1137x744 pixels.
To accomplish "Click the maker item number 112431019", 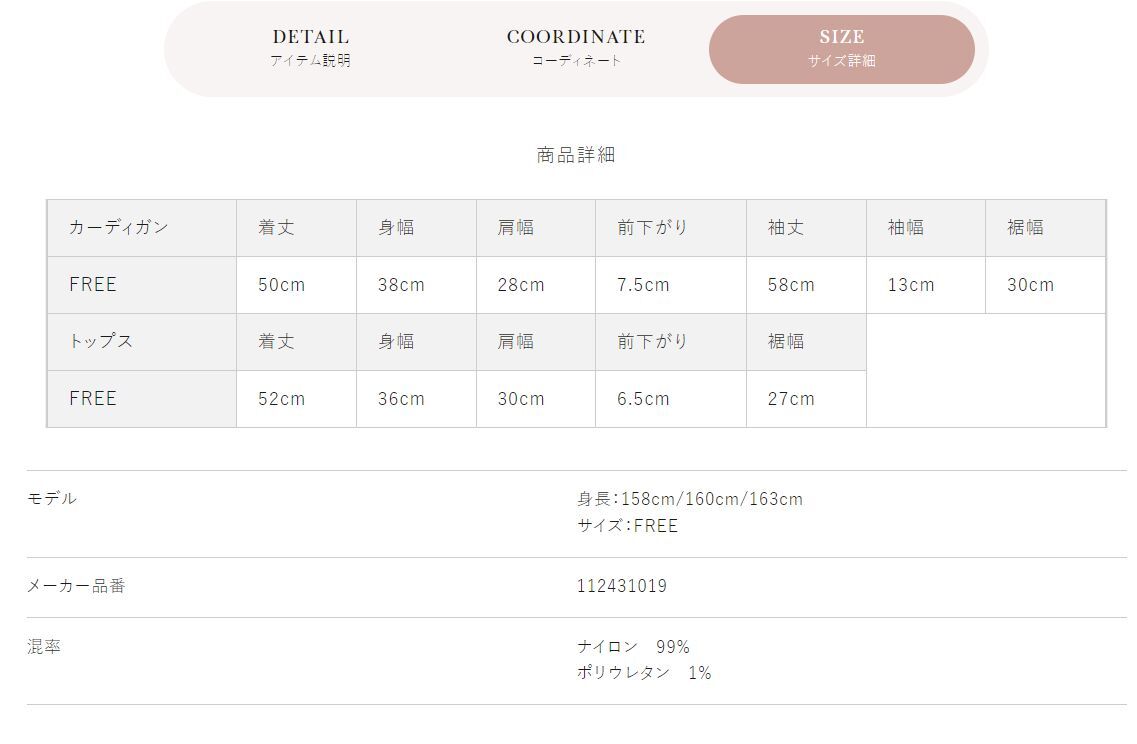I will 621,586.
